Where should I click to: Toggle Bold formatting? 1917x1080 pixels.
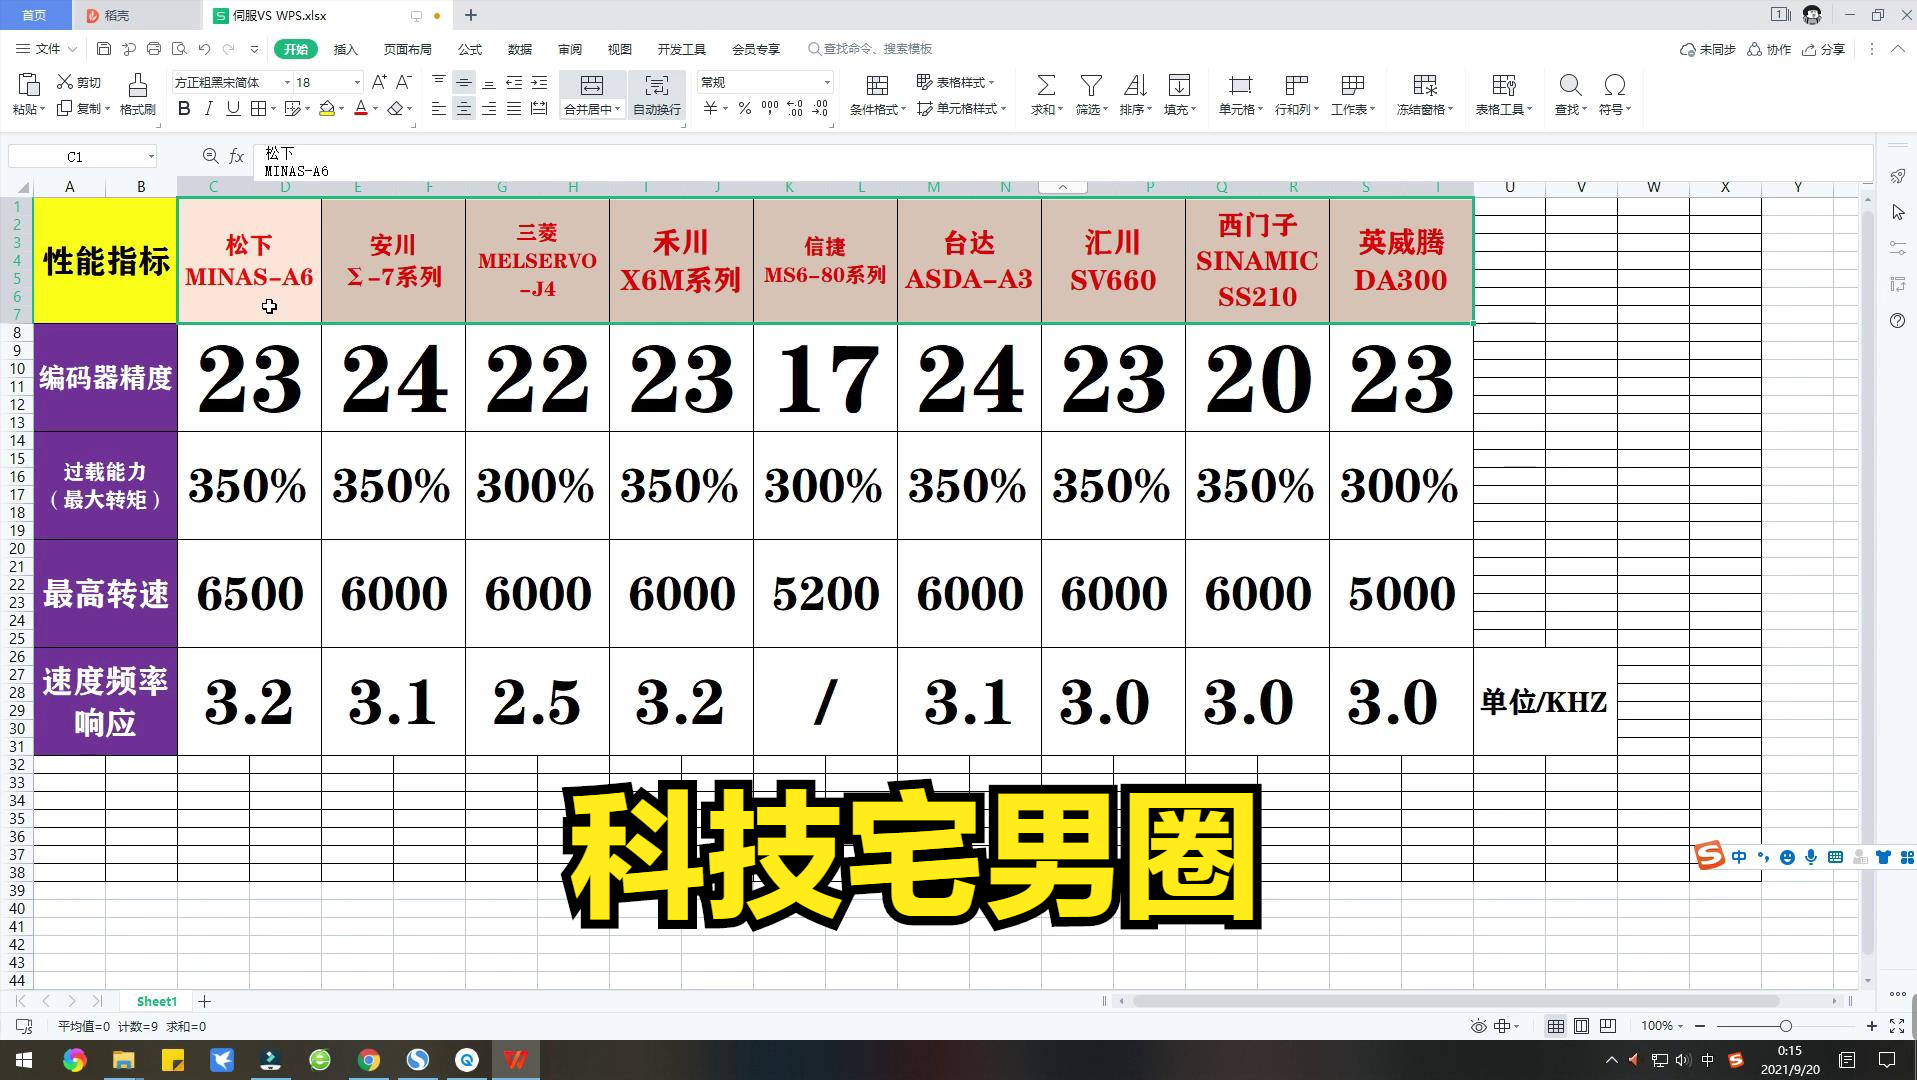point(184,109)
